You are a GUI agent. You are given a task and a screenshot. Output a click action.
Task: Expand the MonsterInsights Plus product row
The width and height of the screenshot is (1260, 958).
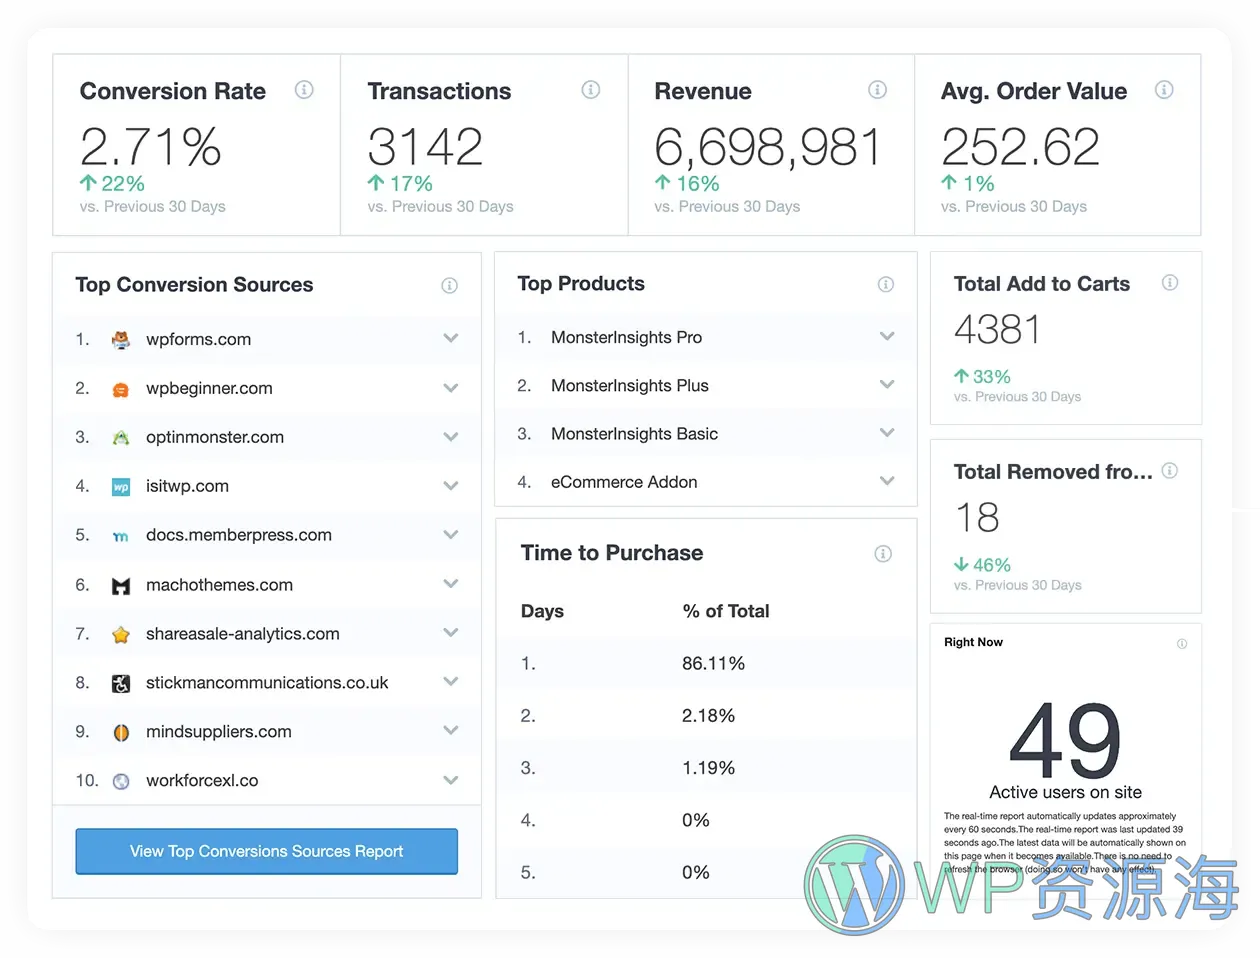(x=887, y=384)
